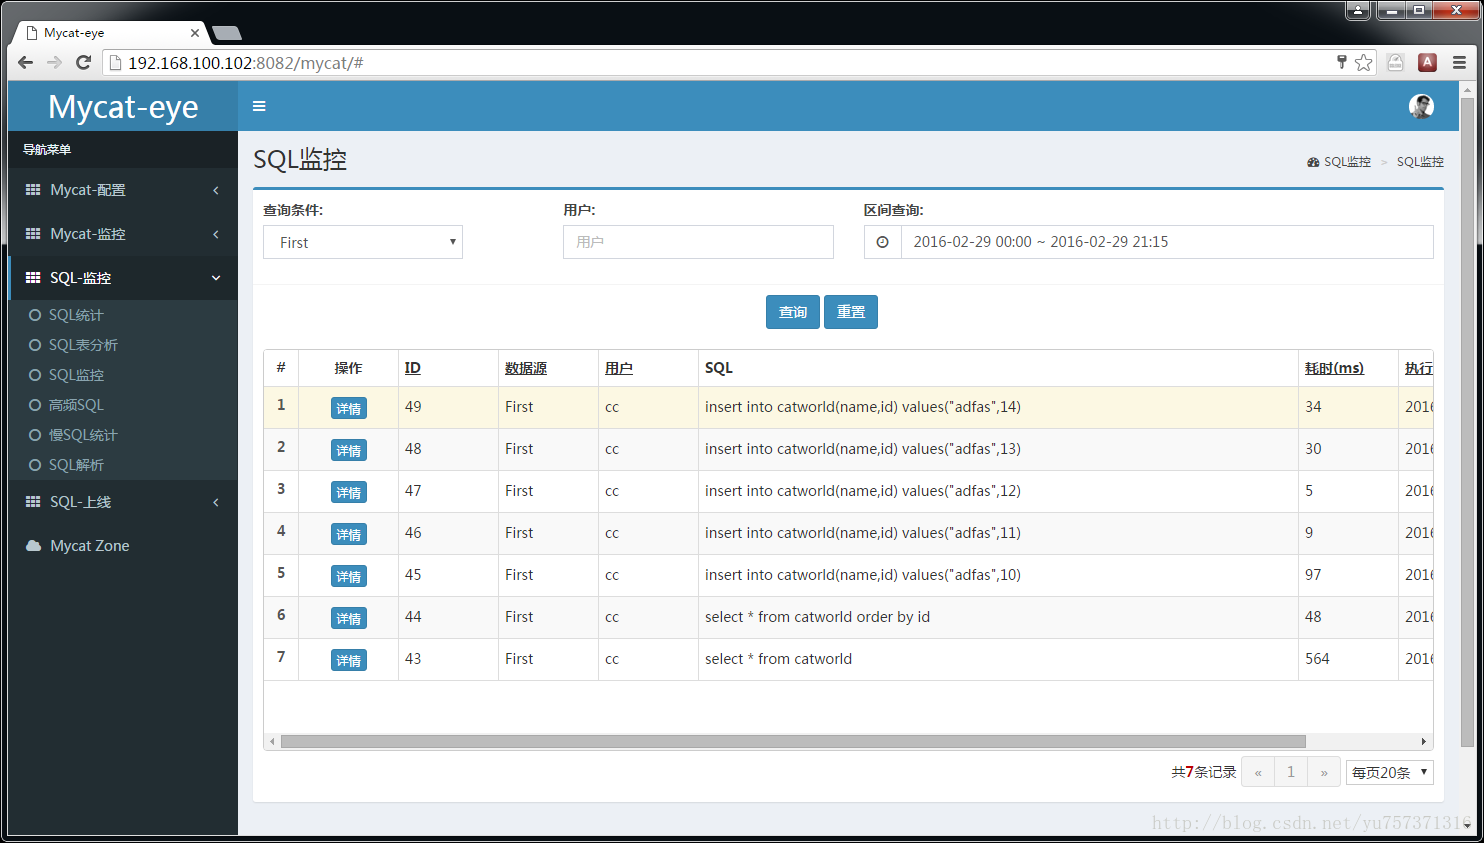Select page 1 in pagination

pyautogui.click(x=1291, y=772)
